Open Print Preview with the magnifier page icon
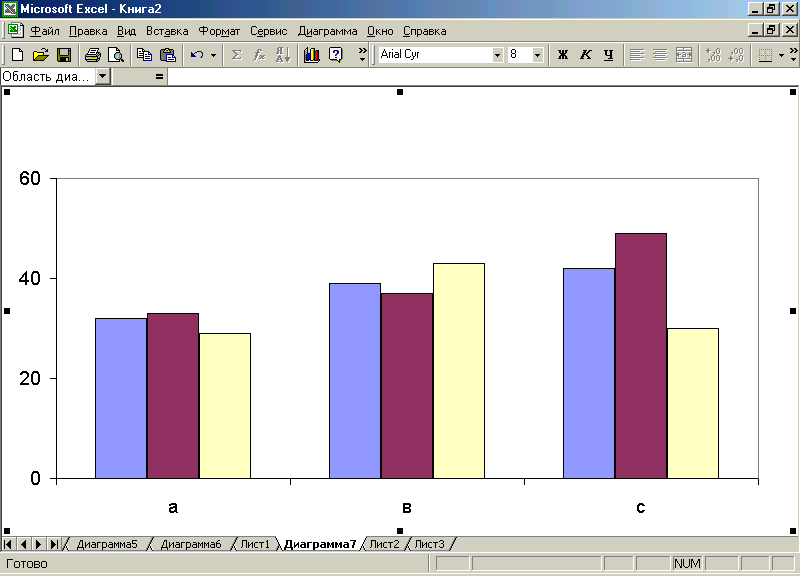800x576 pixels. click(x=116, y=55)
